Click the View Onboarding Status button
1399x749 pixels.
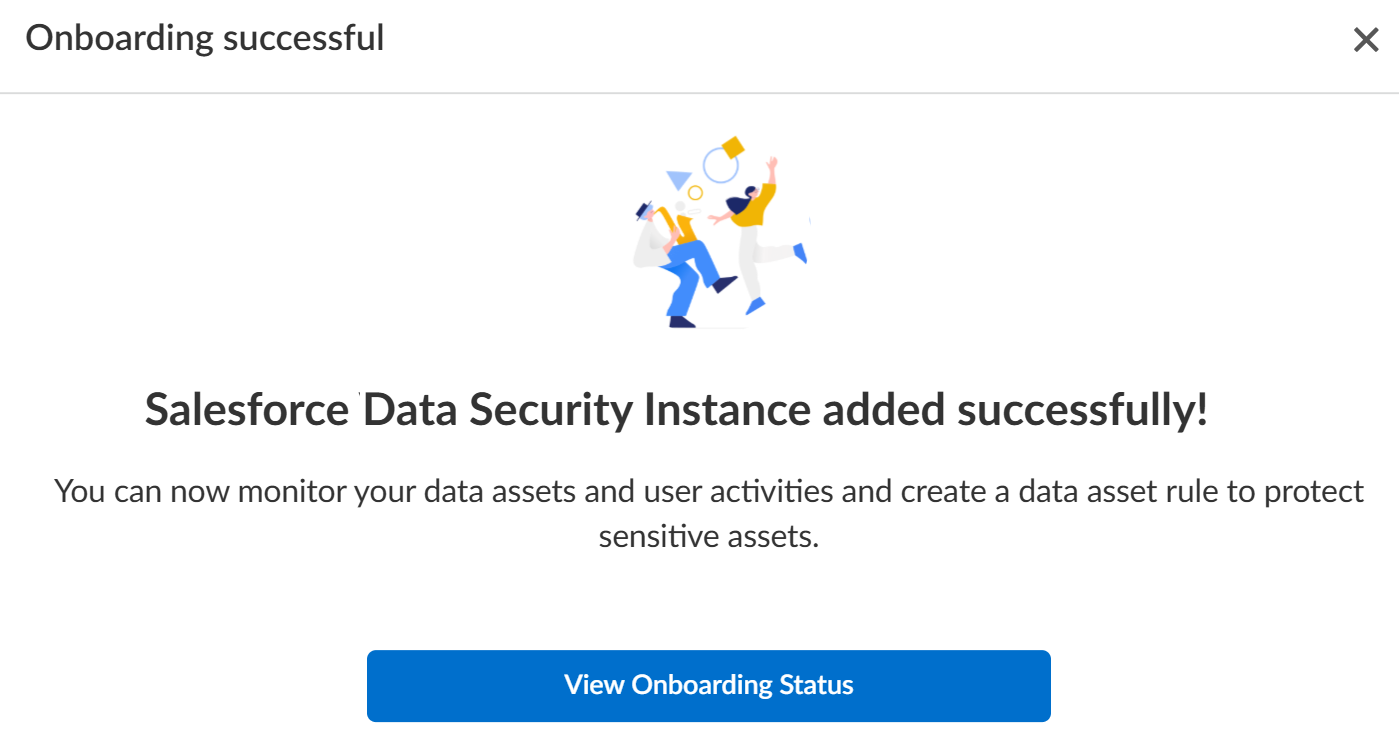click(x=708, y=686)
